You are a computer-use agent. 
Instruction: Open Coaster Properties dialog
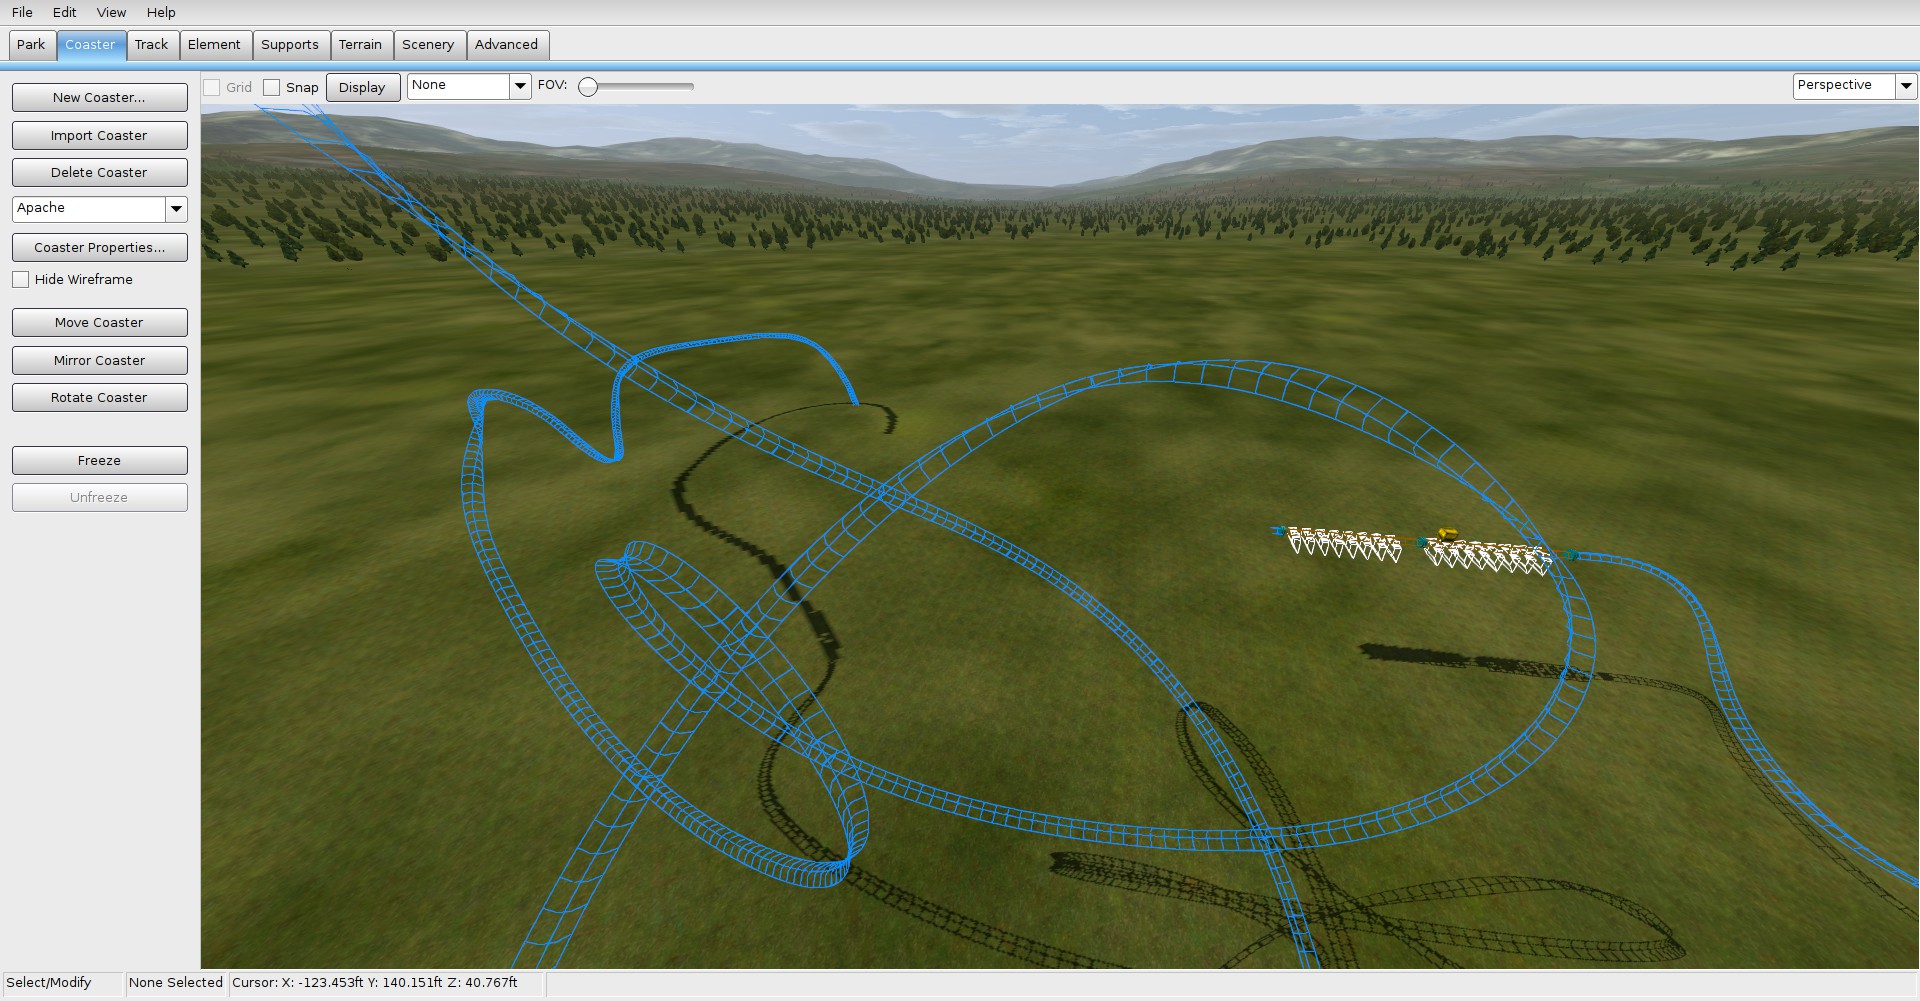click(x=99, y=248)
